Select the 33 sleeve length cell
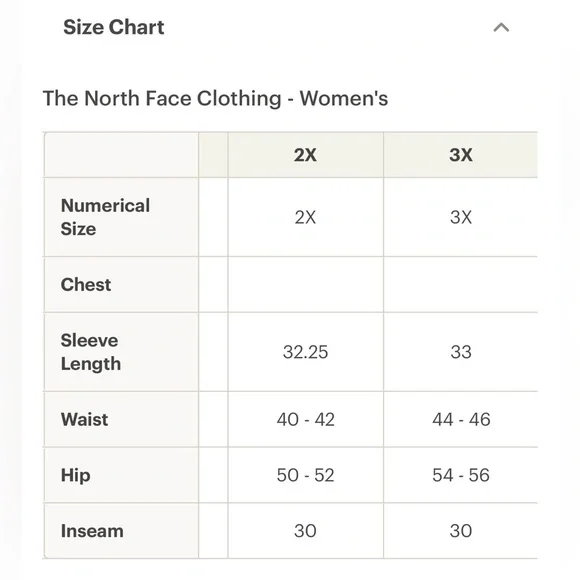 [461, 352]
